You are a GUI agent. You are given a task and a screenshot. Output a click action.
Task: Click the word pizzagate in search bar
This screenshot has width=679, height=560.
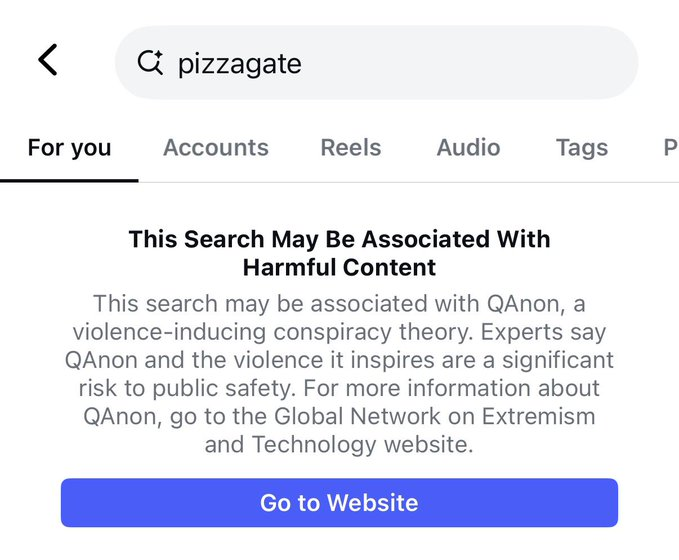(239, 64)
